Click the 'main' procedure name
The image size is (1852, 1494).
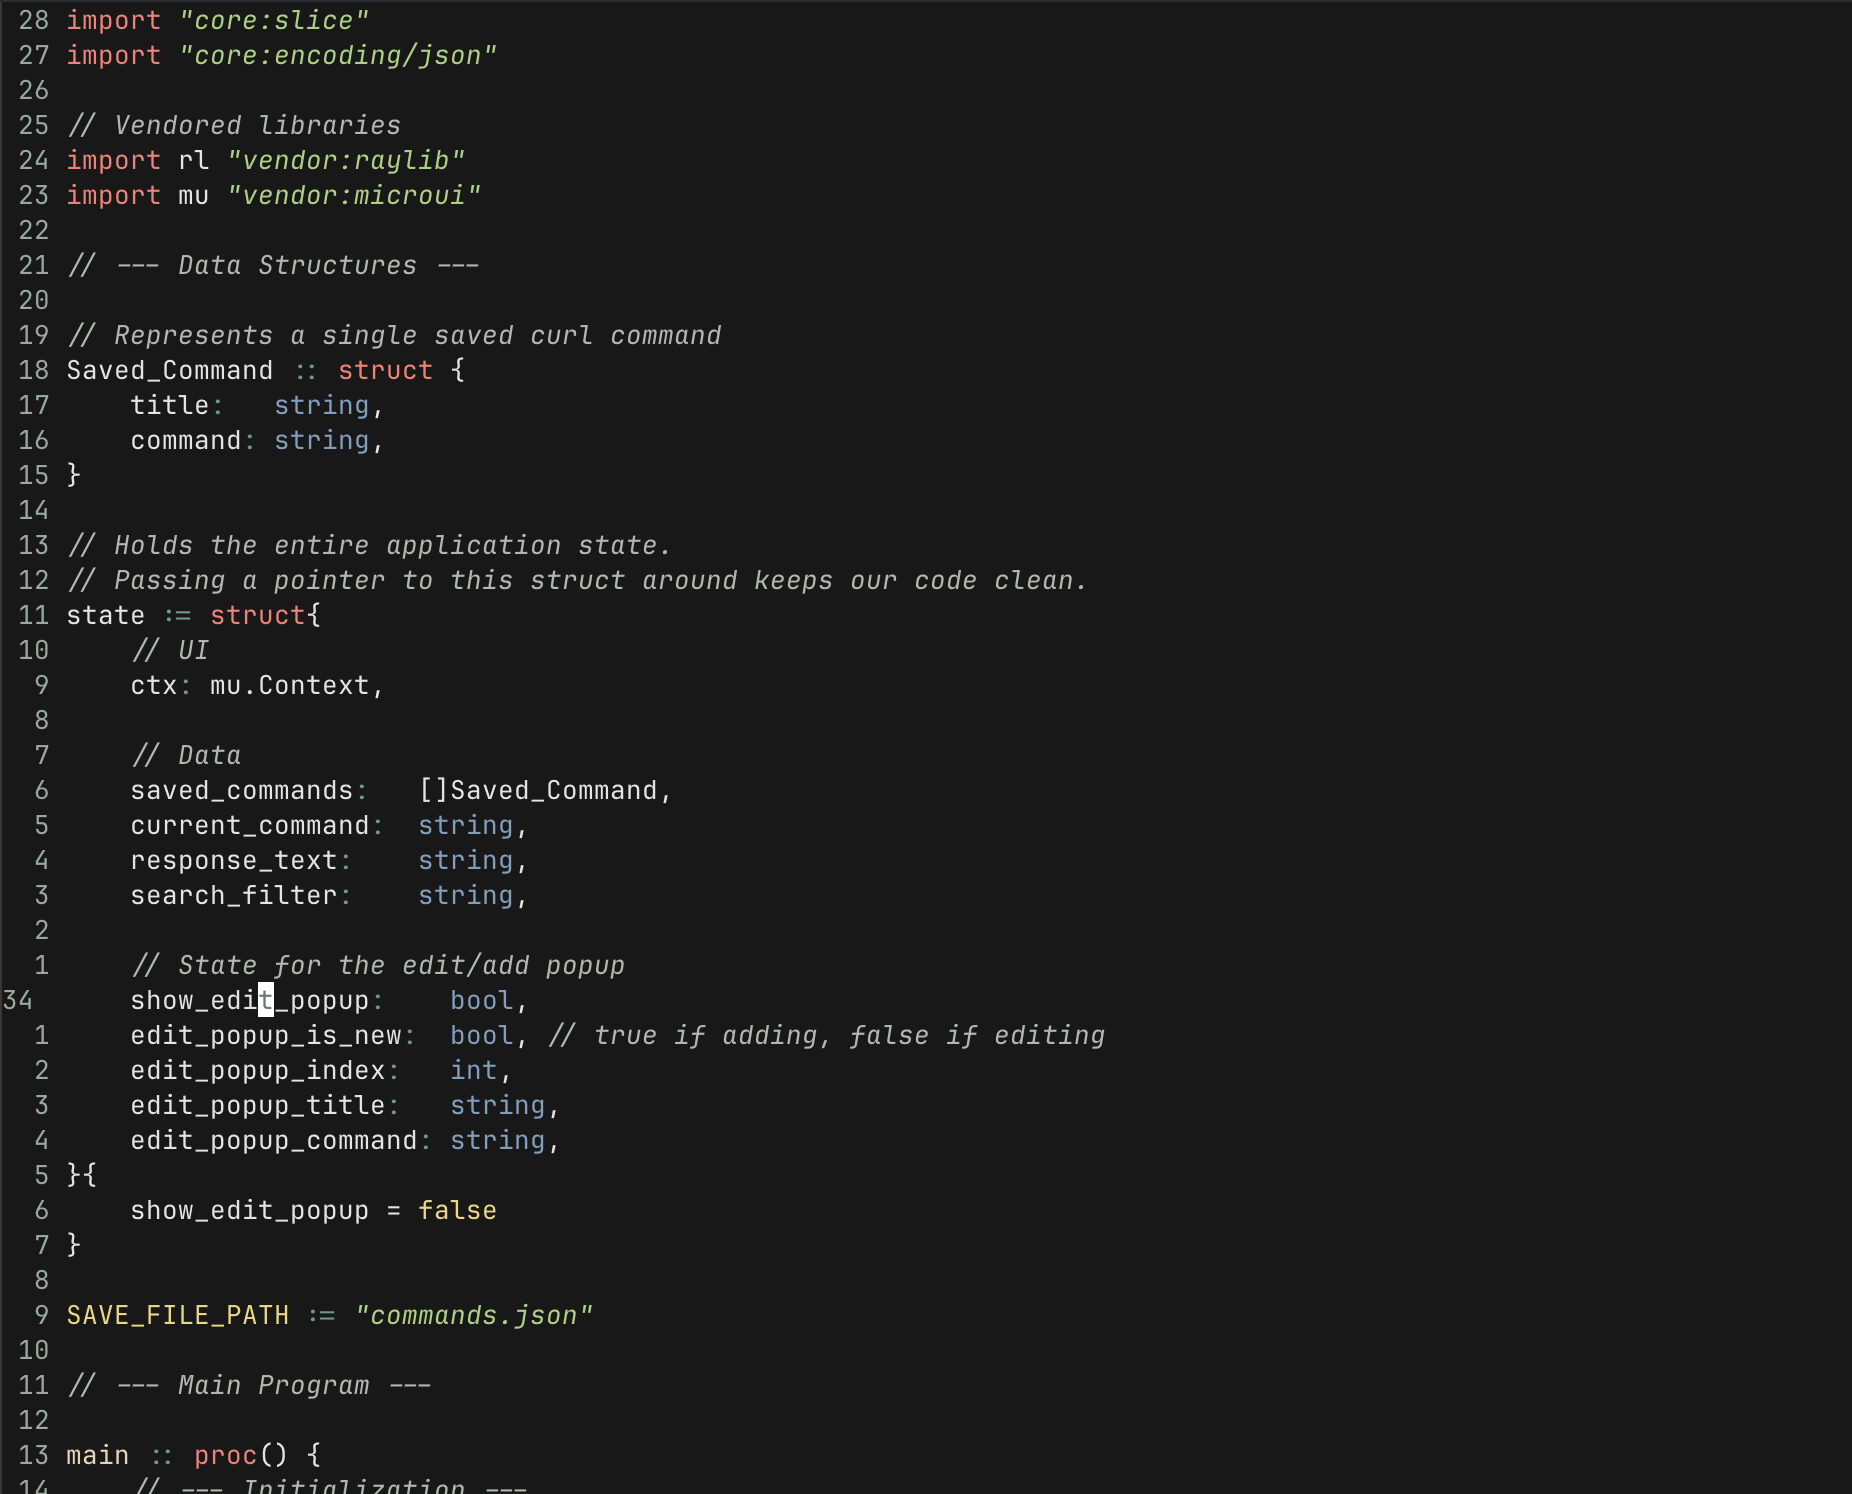(98, 1455)
